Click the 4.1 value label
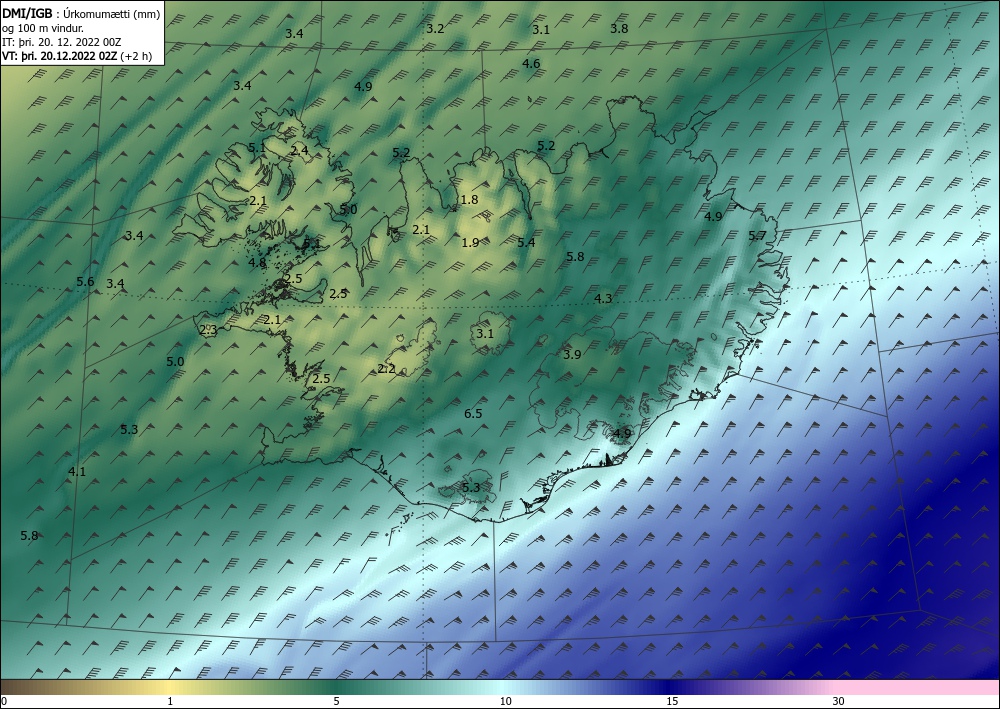1000x709 pixels. click(x=77, y=472)
